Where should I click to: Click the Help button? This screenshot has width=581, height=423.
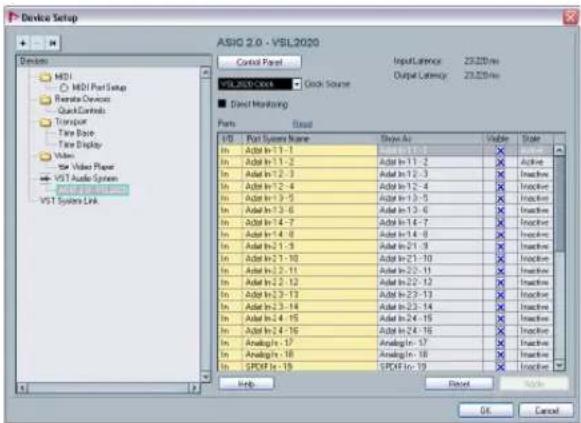point(246,384)
